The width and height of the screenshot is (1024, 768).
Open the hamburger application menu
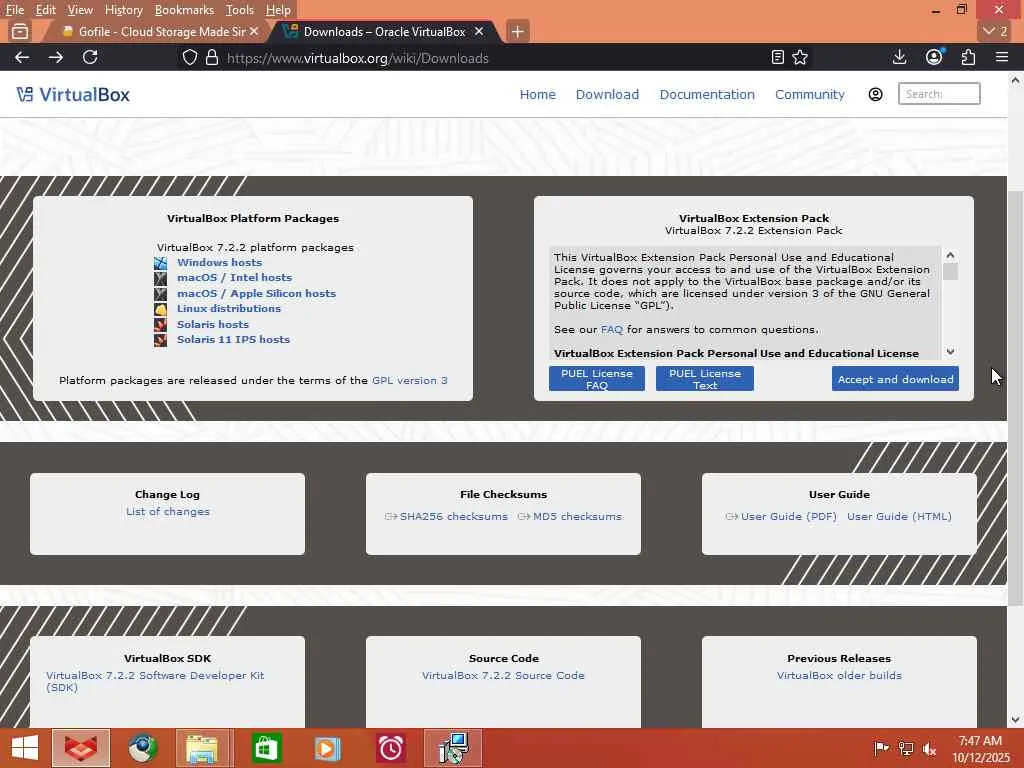(1002, 57)
